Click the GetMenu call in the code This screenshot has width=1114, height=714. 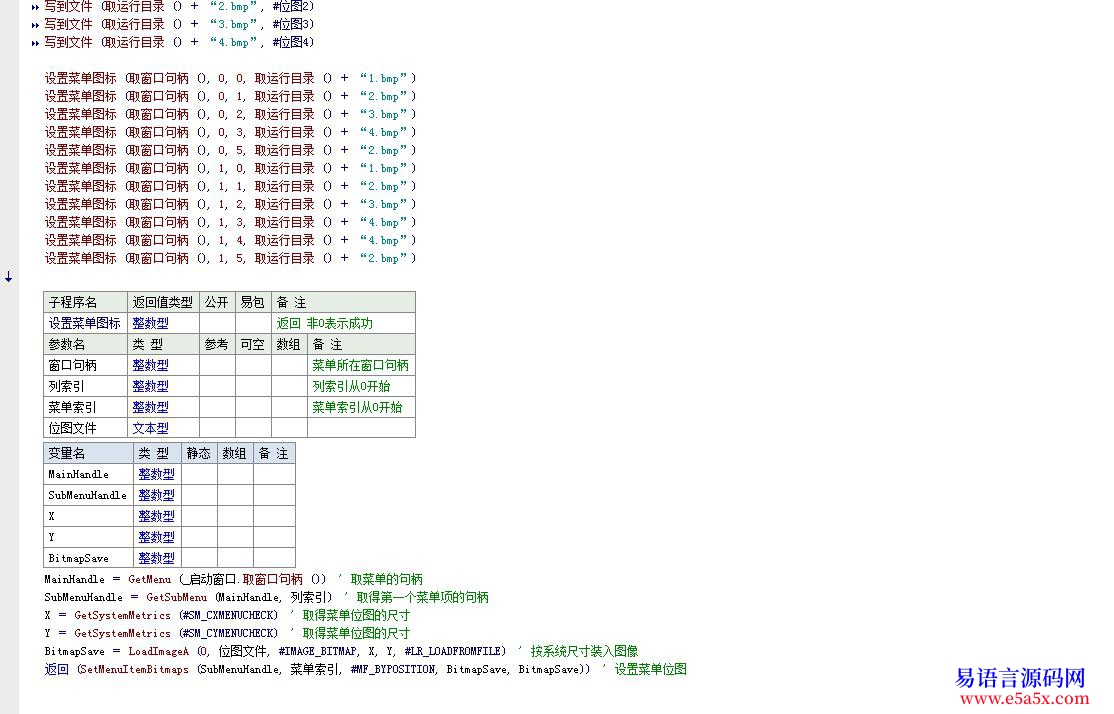point(149,580)
